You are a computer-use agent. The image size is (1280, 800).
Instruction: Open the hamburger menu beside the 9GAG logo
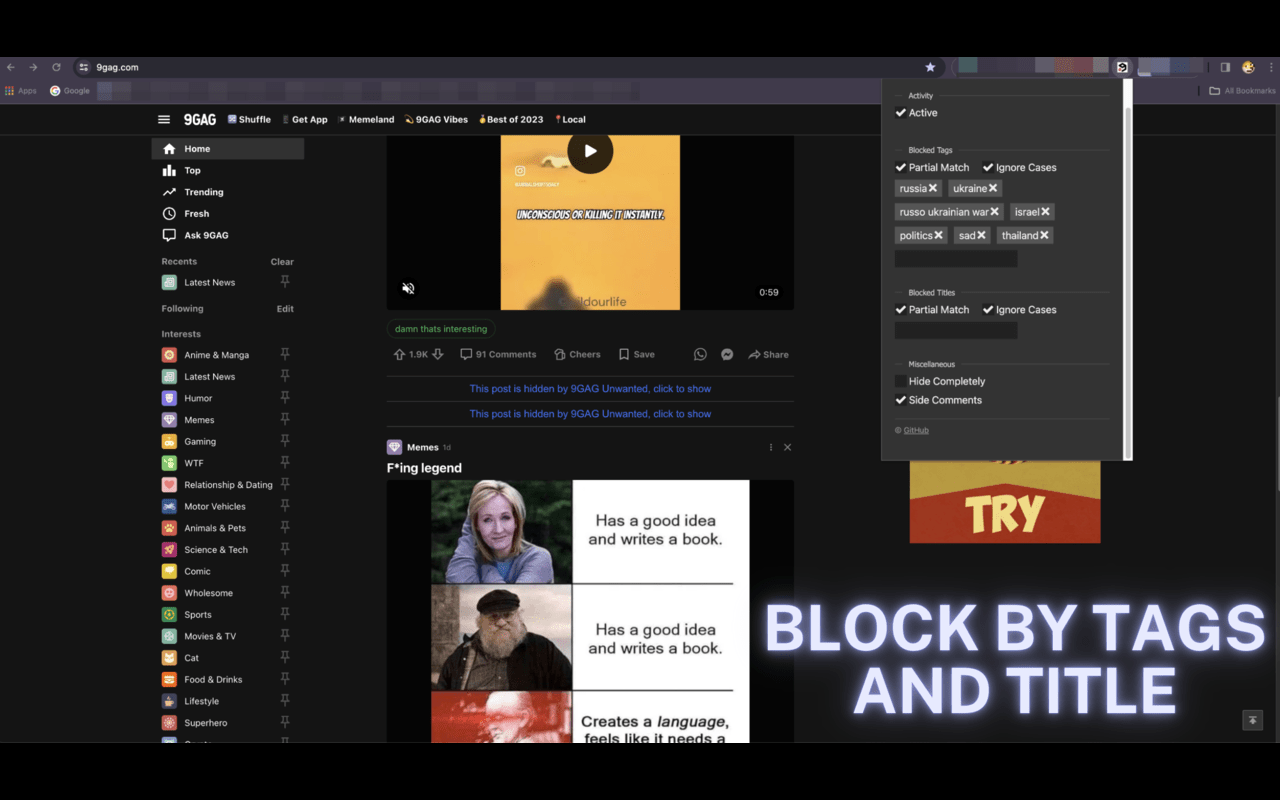tap(164, 119)
